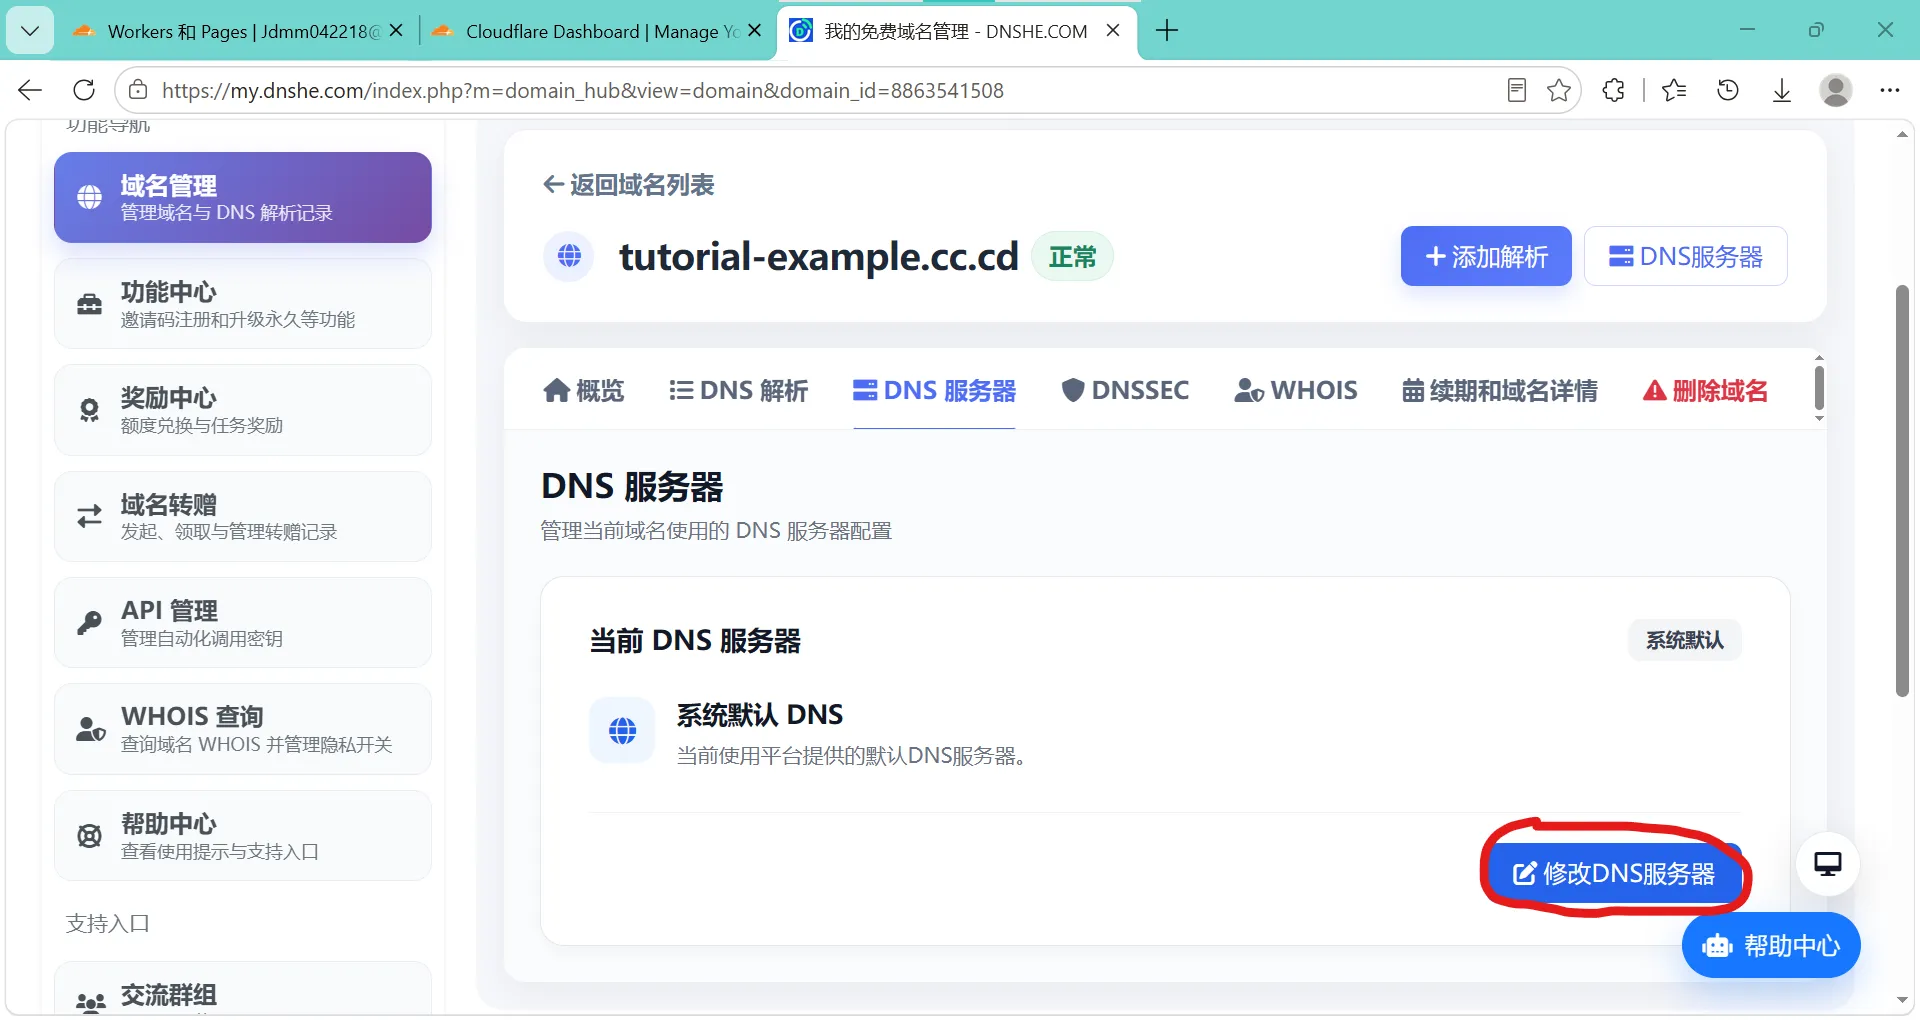Open downloads arrow icon
Viewport: 1920px width, 1020px height.
click(x=1782, y=90)
